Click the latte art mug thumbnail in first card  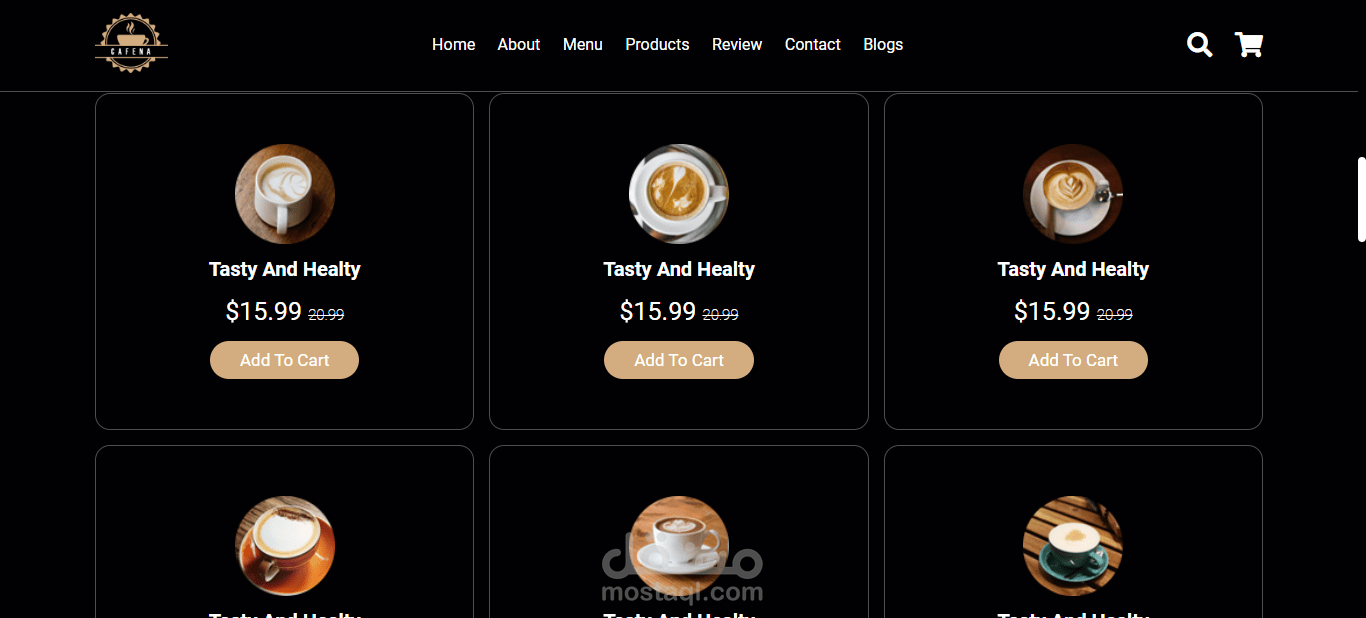(285, 194)
